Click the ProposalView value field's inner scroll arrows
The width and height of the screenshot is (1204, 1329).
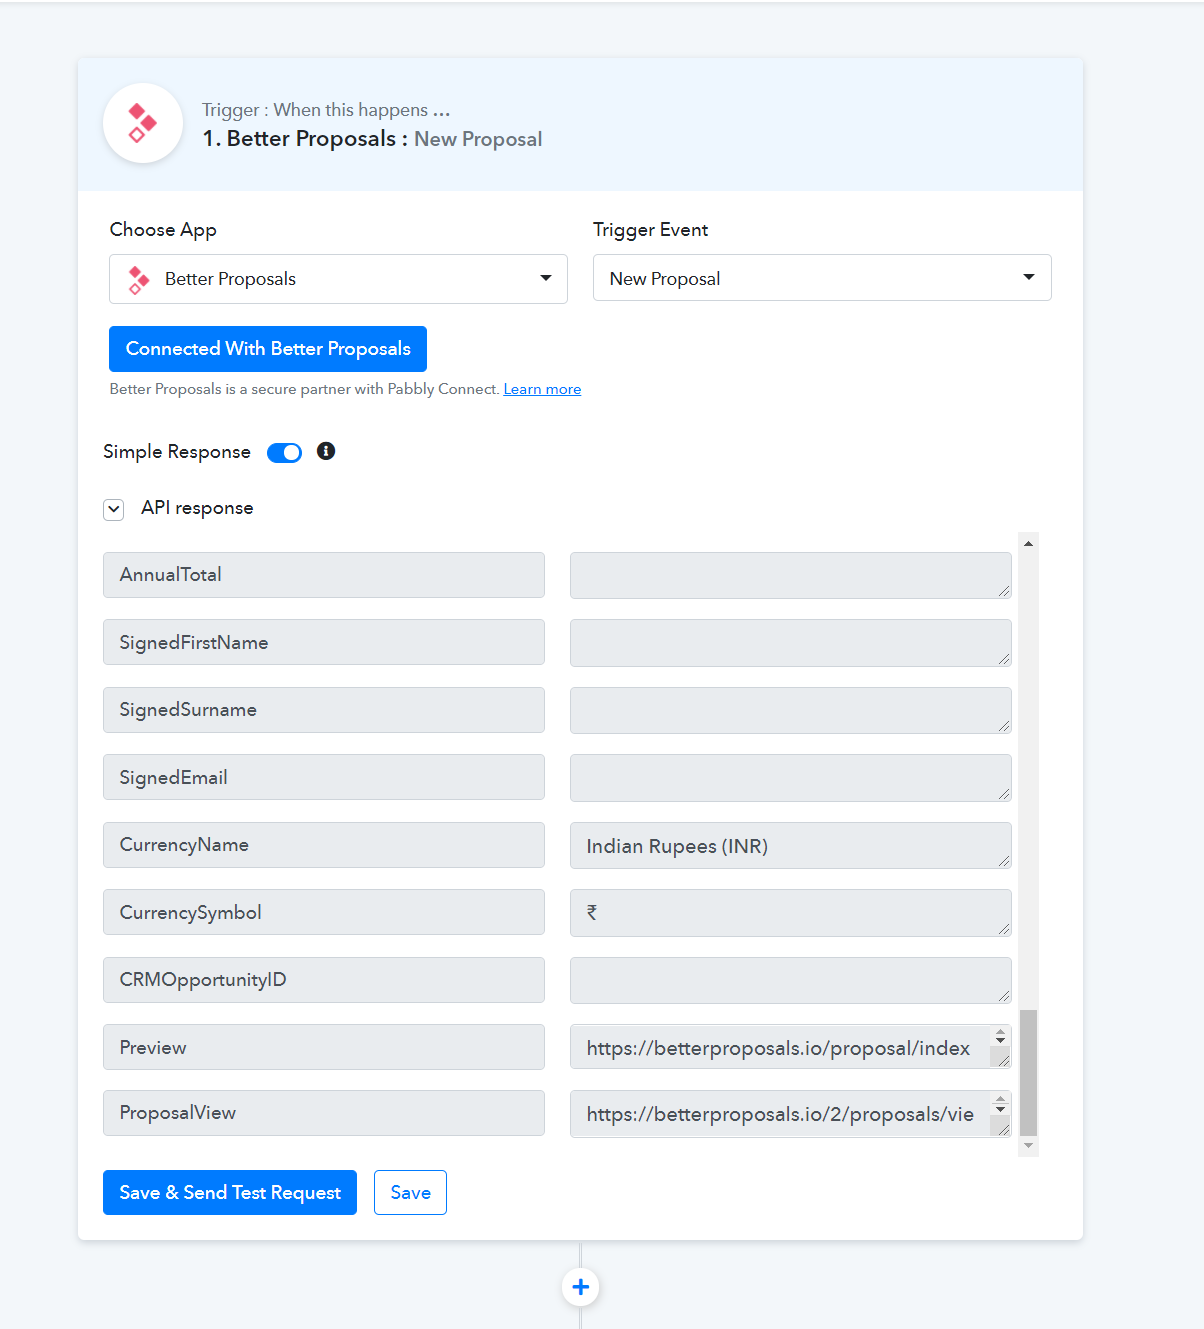click(1000, 1104)
